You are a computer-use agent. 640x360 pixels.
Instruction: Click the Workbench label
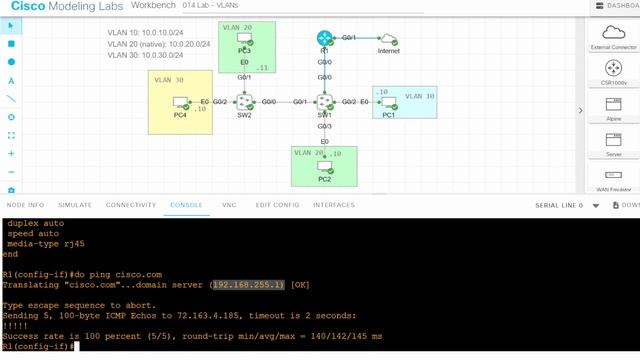pyautogui.click(x=153, y=5)
